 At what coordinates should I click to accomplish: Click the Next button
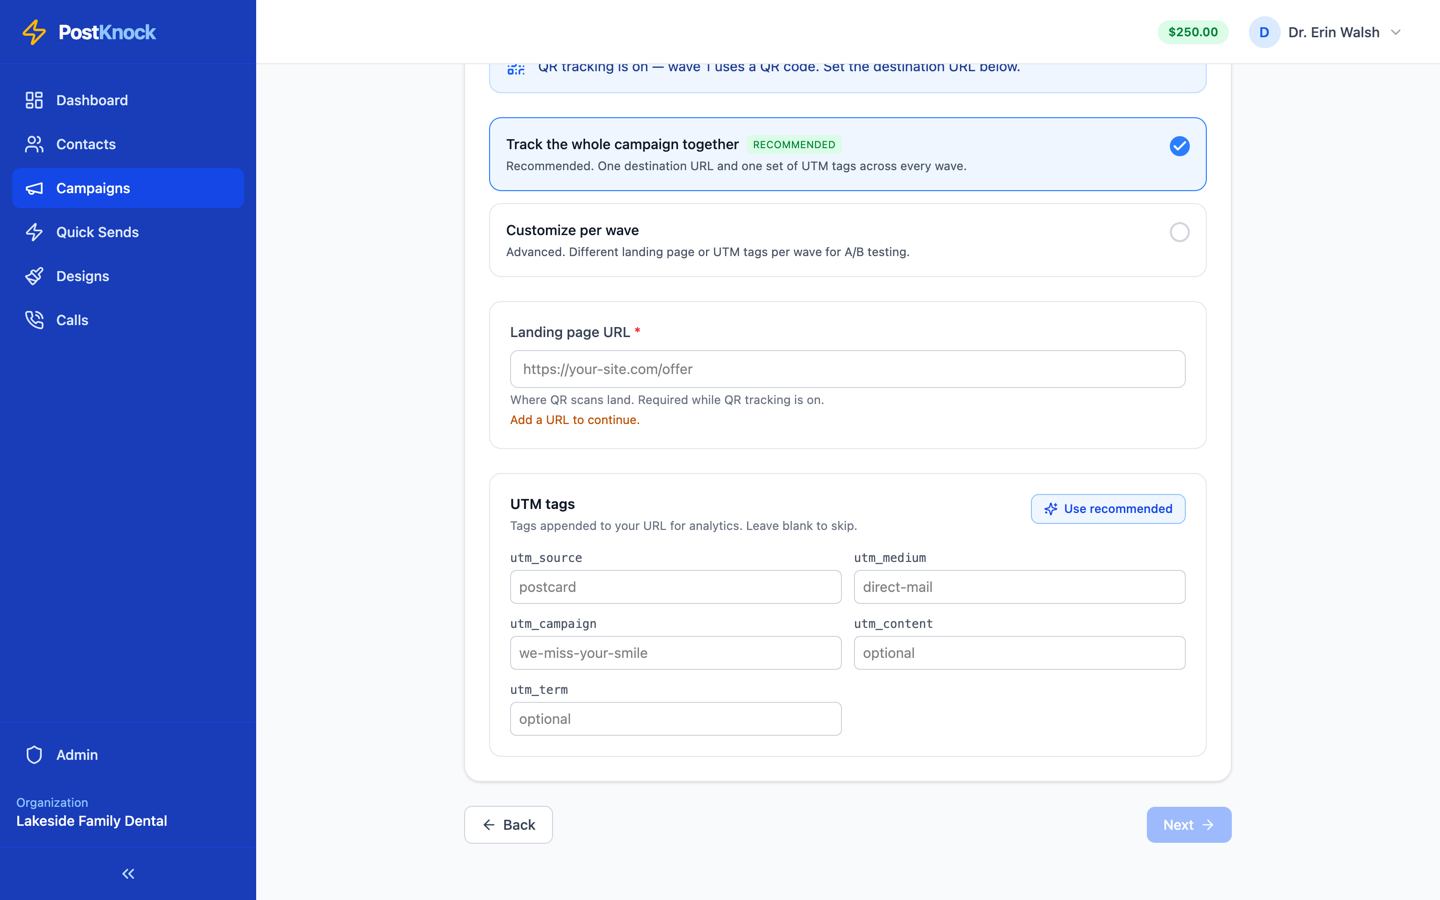(x=1189, y=825)
